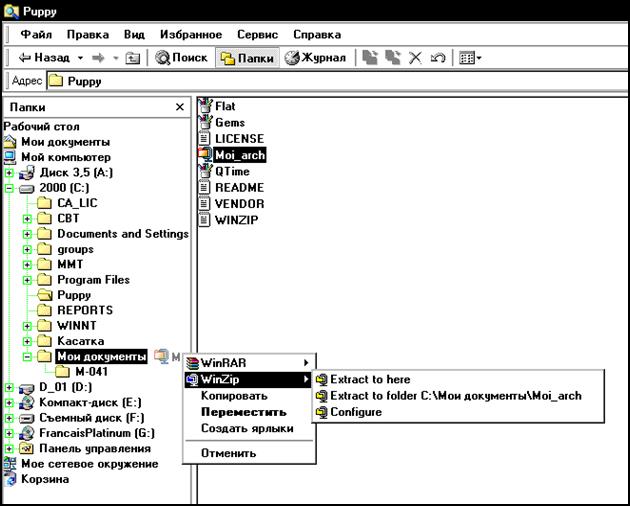Image resolution: width=630 pixels, height=506 pixels.
Task: Collapse the Мои документы folder on C:
Action: (x=27, y=356)
